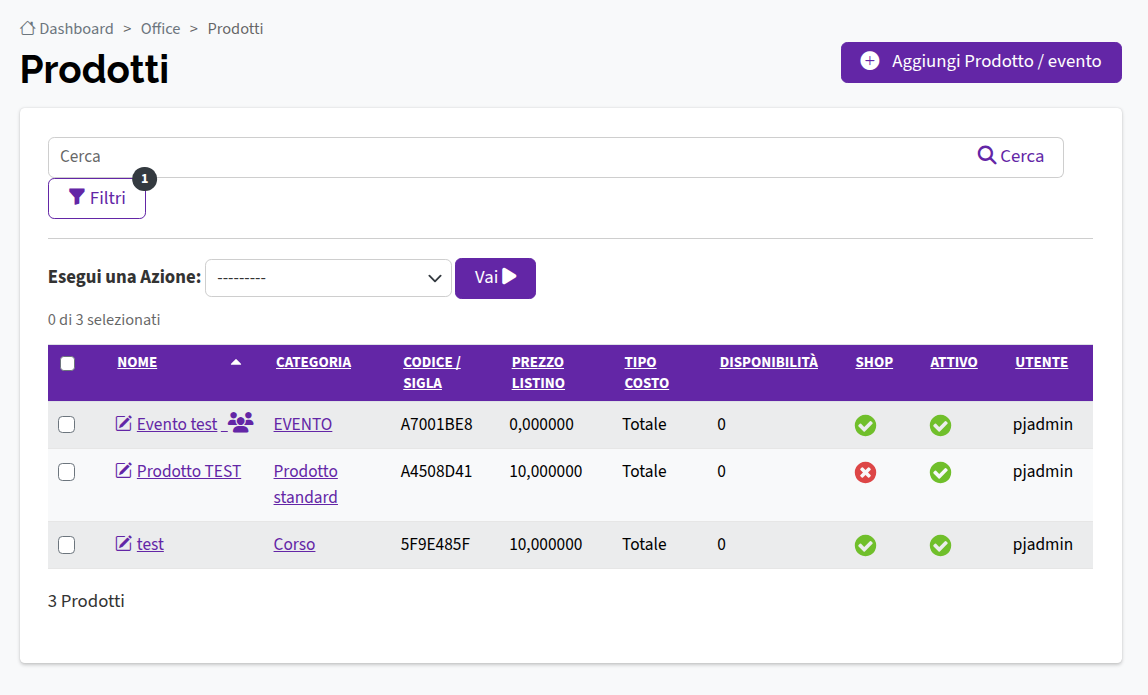1148x695 pixels.
Task: Click the green Shop checkmark for Evento test
Action: click(x=865, y=425)
